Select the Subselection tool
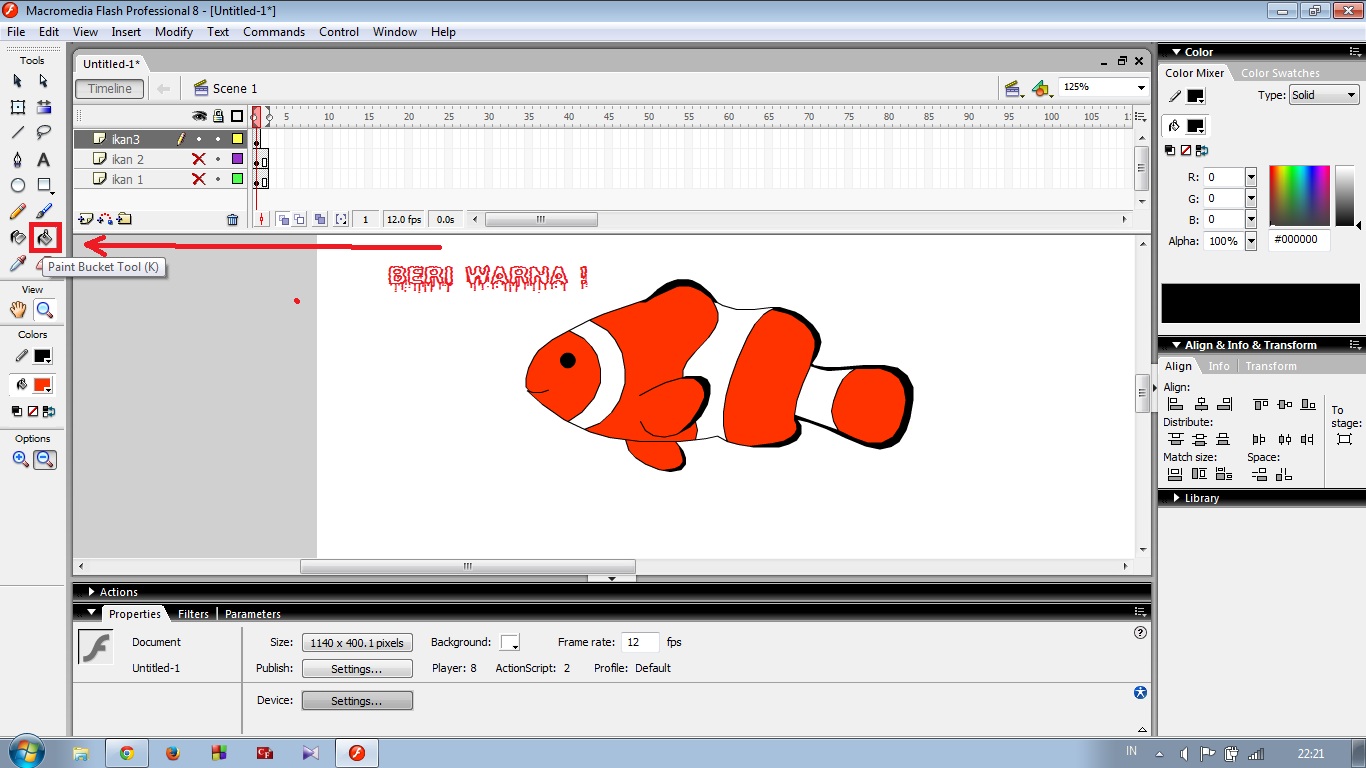Image resolution: width=1366 pixels, height=768 pixels. [x=44, y=80]
